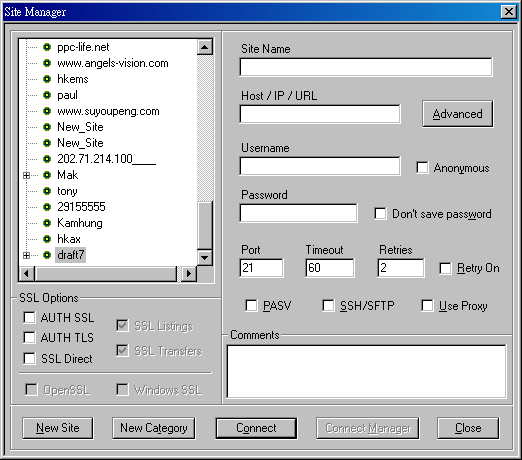Click the vertical scrollbar thumb in site list
Screen dimensions: 522x460
(x=205, y=226)
